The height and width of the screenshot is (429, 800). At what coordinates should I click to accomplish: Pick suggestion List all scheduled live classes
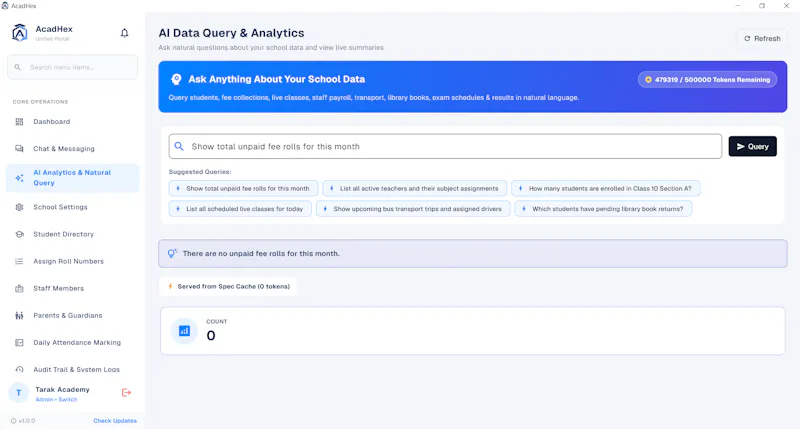click(x=240, y=209)
